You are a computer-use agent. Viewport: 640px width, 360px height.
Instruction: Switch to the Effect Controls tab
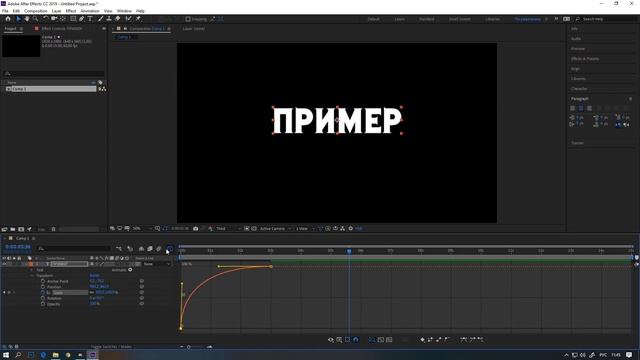(x=62, y=29)
